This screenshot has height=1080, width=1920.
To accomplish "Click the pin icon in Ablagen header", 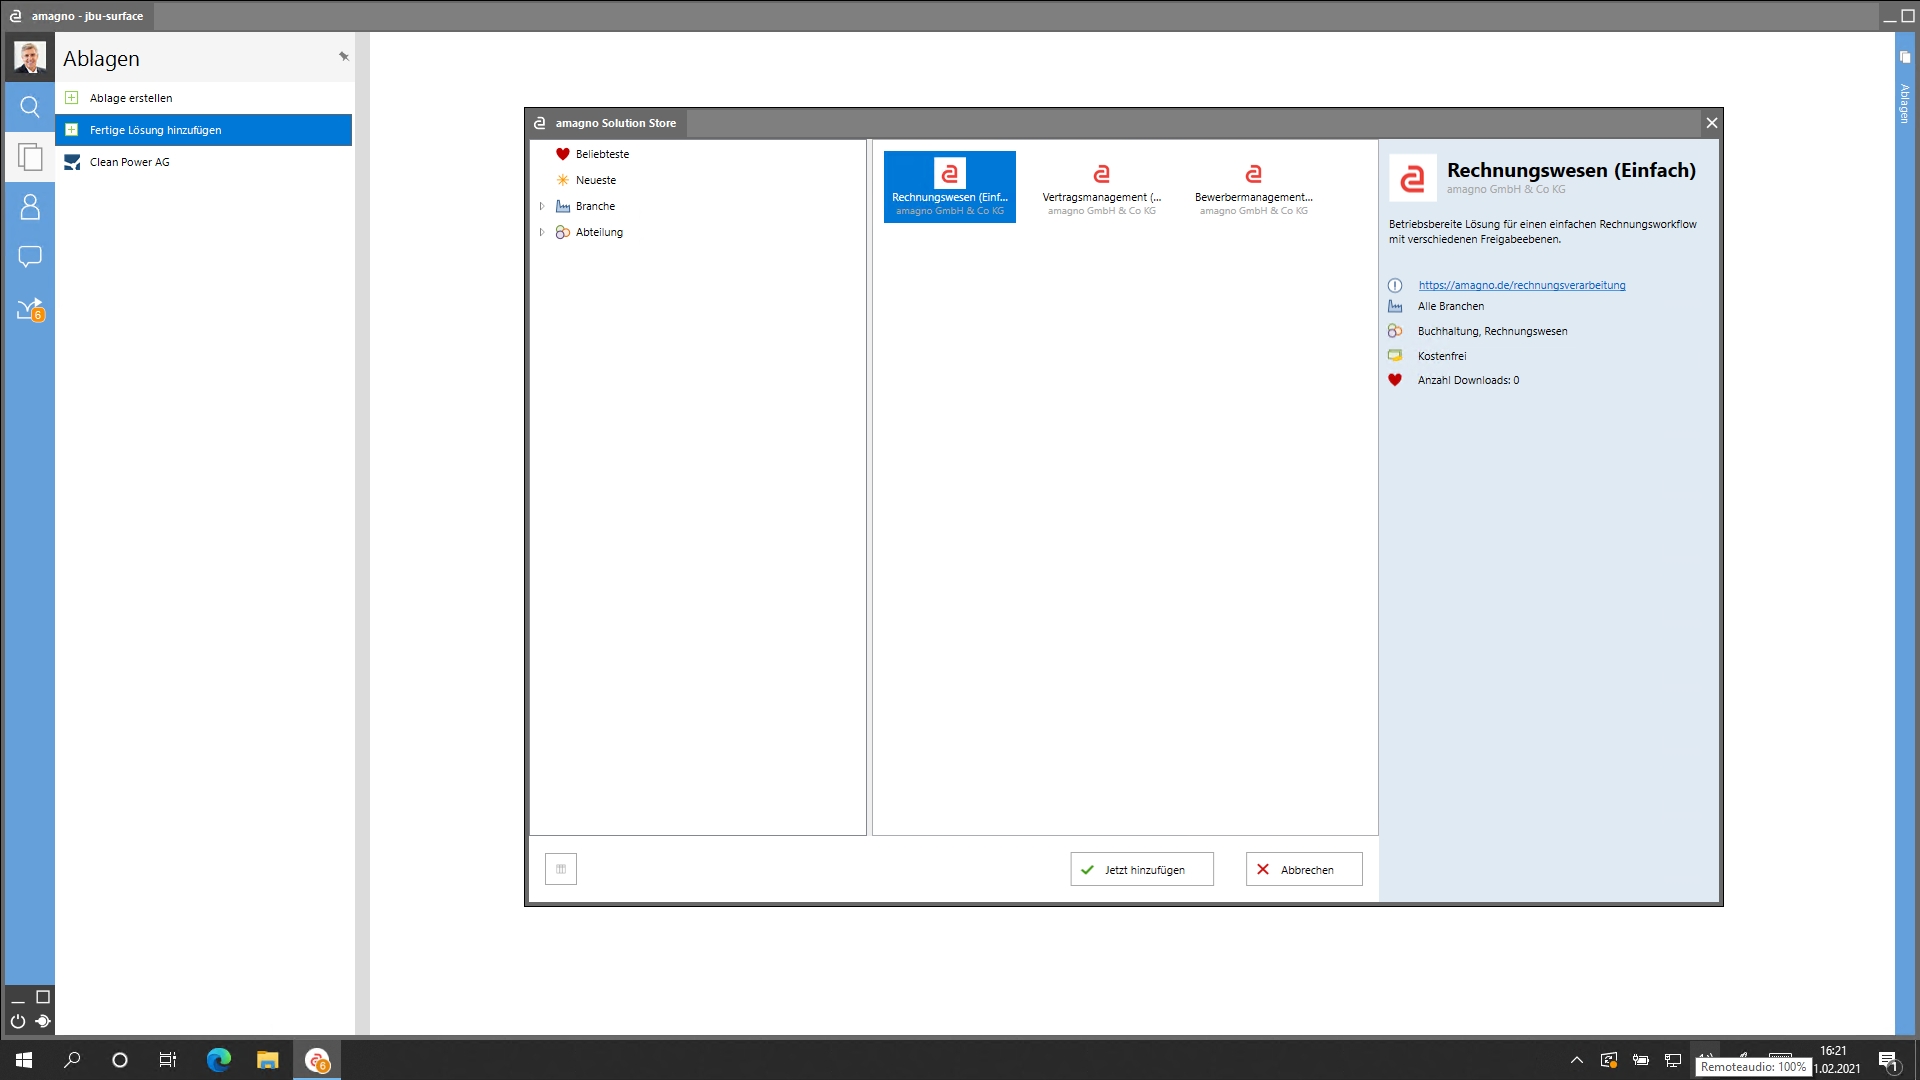I will click(343, 57).
